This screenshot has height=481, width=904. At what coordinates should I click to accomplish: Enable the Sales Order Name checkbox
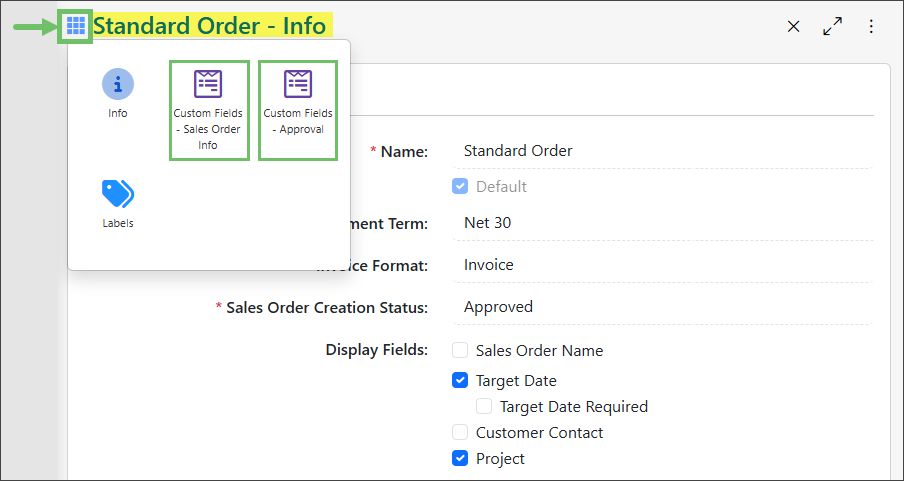(x=459, y=351)
